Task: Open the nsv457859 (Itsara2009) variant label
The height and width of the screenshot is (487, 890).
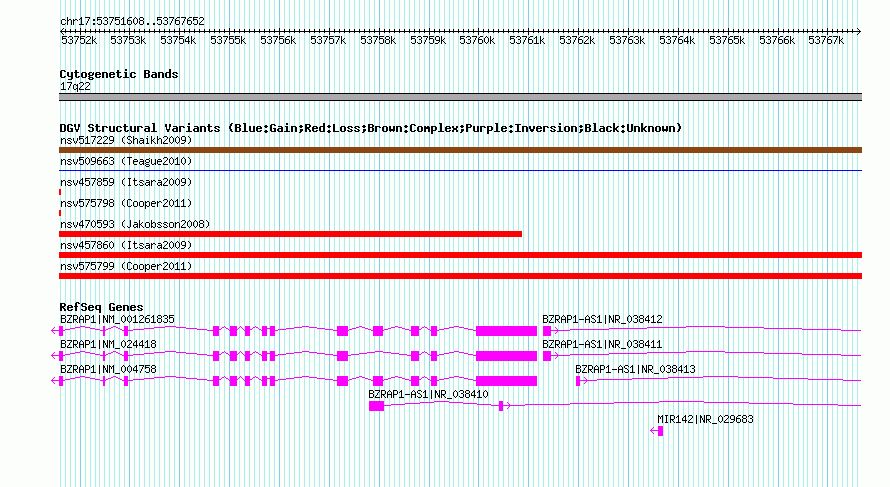Action: (x=126, y=182)
